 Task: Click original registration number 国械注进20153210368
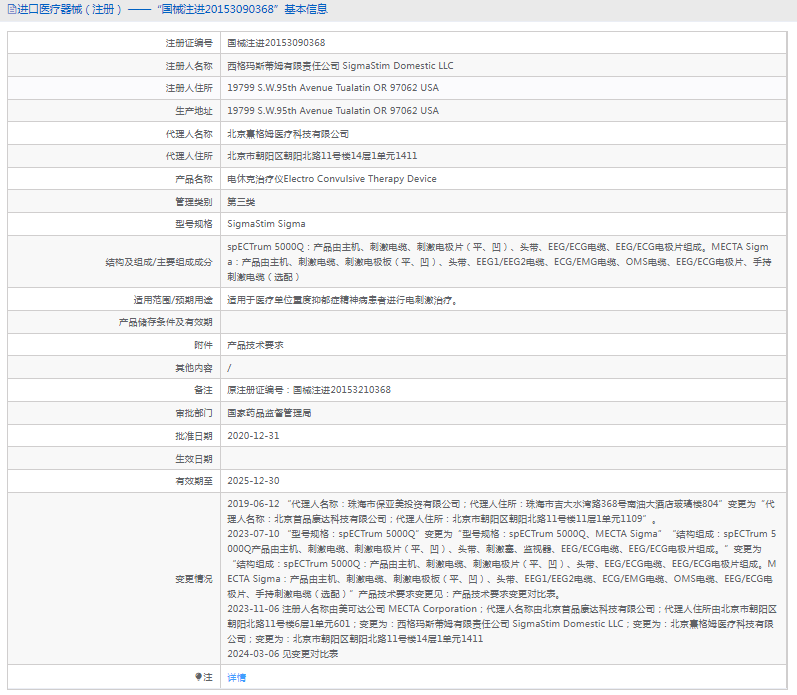pyautogui.click(x=309, y=390)
